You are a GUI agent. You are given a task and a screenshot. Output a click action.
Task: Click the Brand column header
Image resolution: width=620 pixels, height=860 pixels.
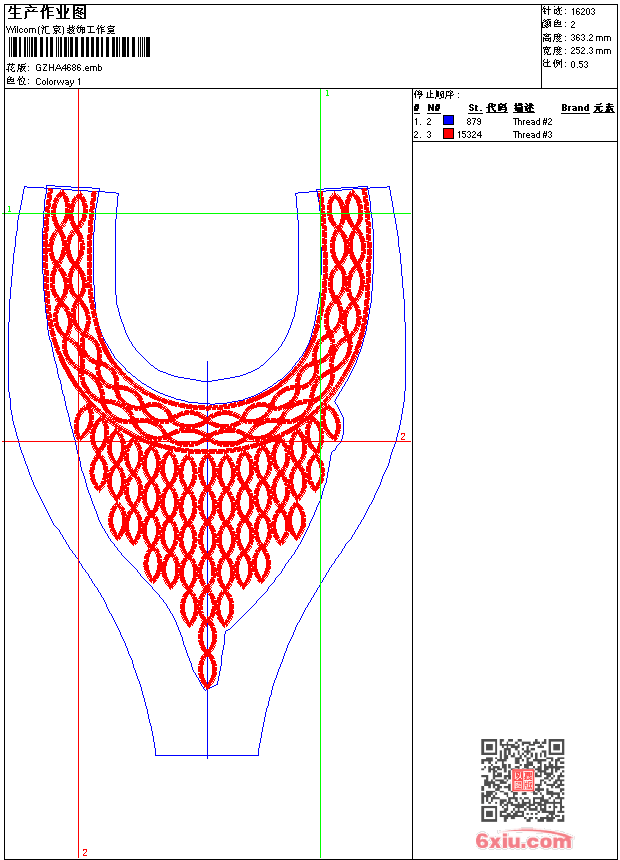pyautogui.click(x=575, y=108)
